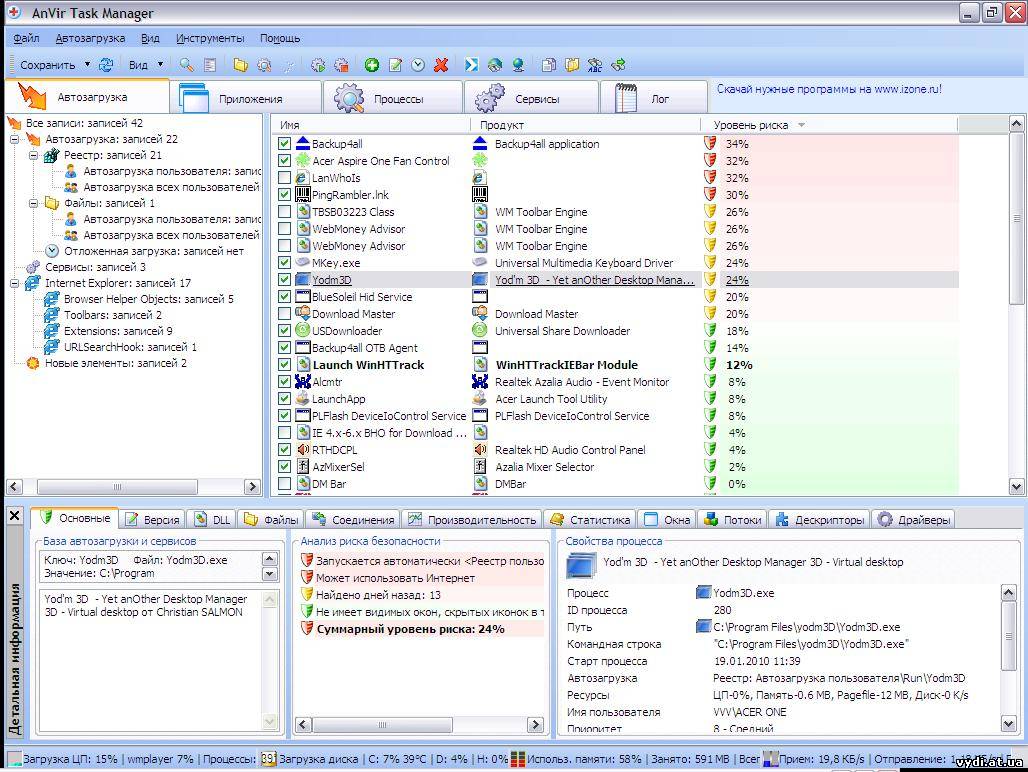This screenshot has width=1028, height=772.
Task: Click right arrow of risk analysis scrollbar
Action: pyautogui.click(x=536, y=724)
